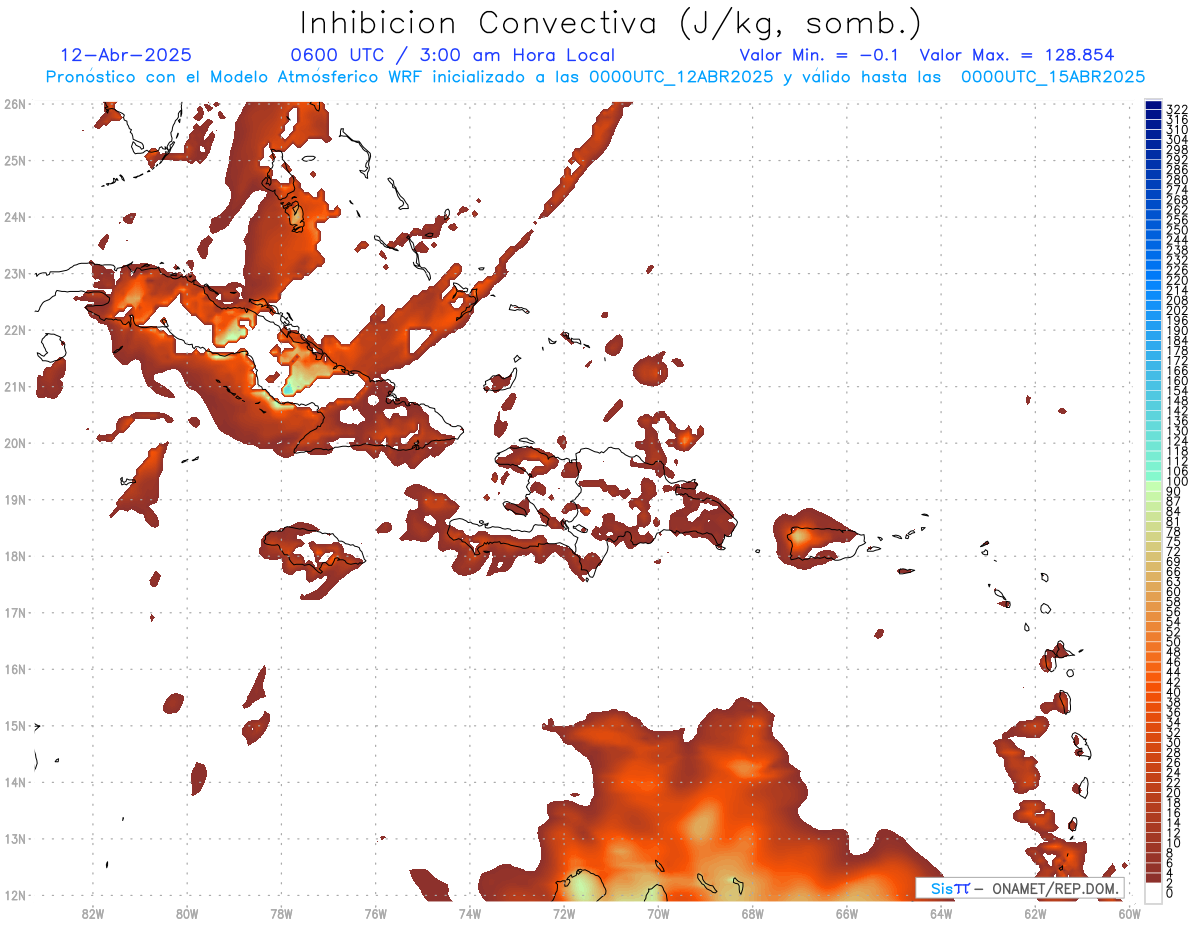Click the colorbar value label '208'
The height and width of the screenshot is (927, 1200).
(x=1176, y=300)
